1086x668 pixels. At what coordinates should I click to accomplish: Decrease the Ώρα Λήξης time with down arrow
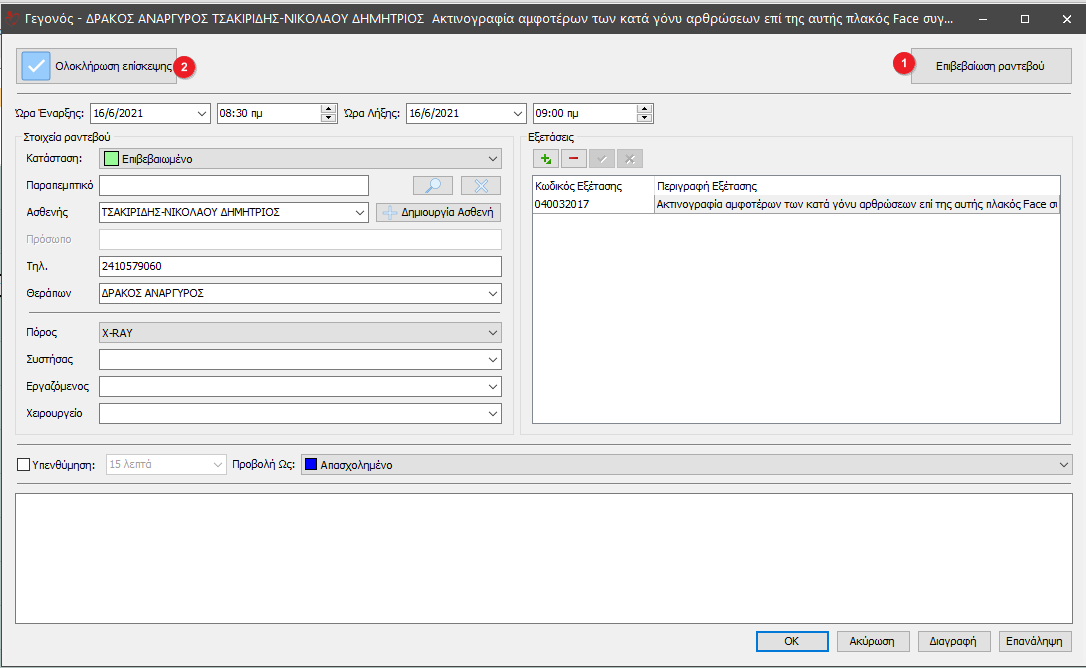click(644, 118)
